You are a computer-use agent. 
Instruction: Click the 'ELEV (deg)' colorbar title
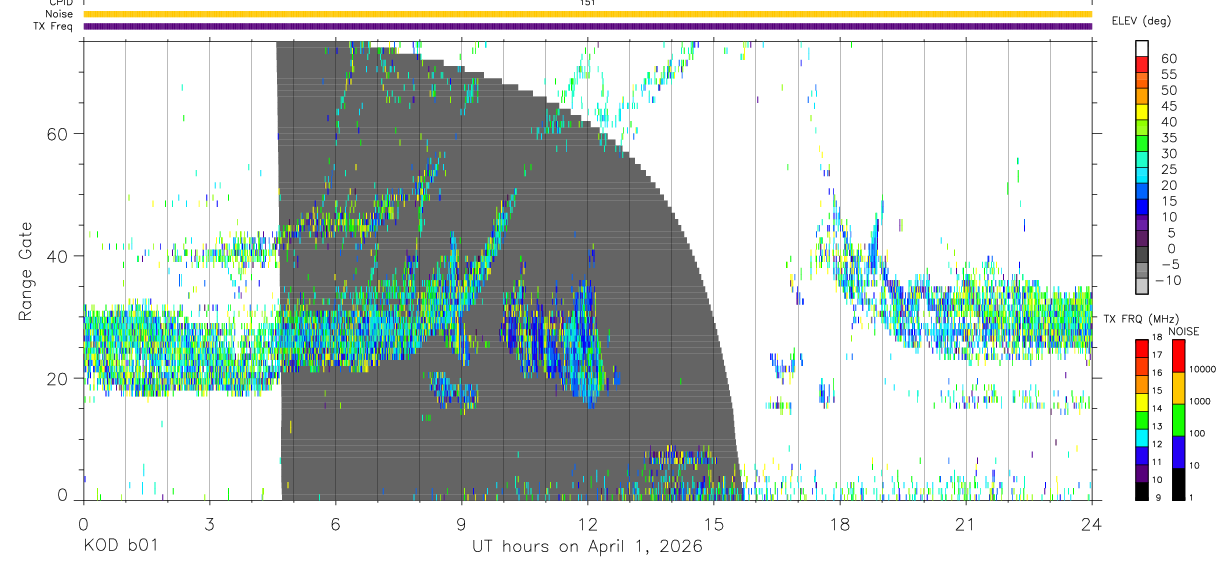(1141, 21)
